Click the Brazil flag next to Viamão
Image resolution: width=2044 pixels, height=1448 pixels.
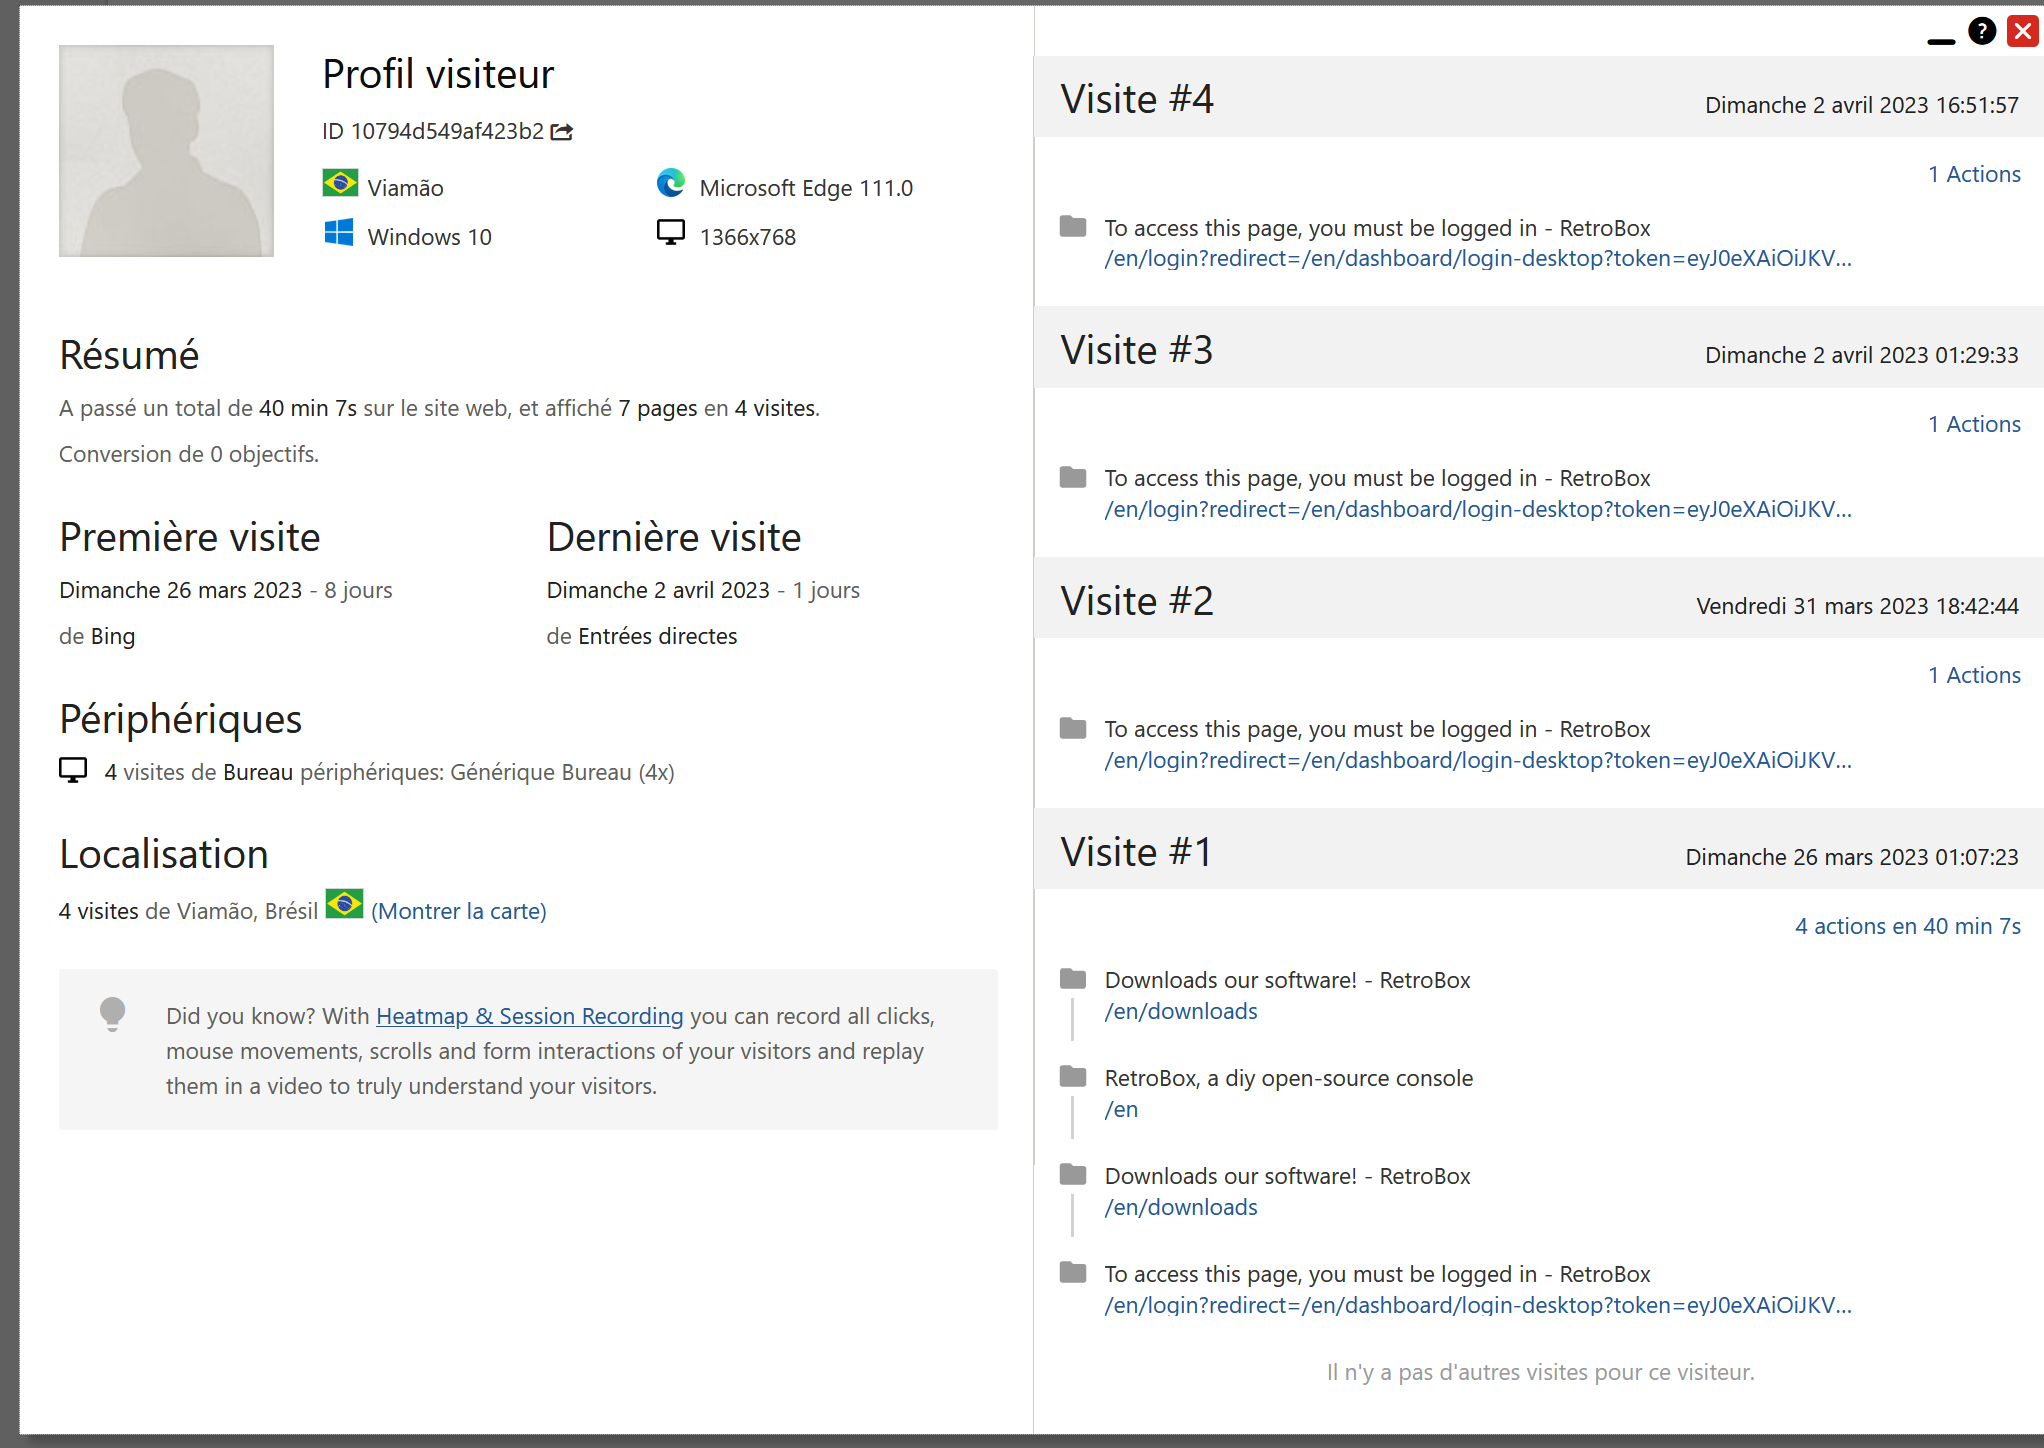pos(340,184)
